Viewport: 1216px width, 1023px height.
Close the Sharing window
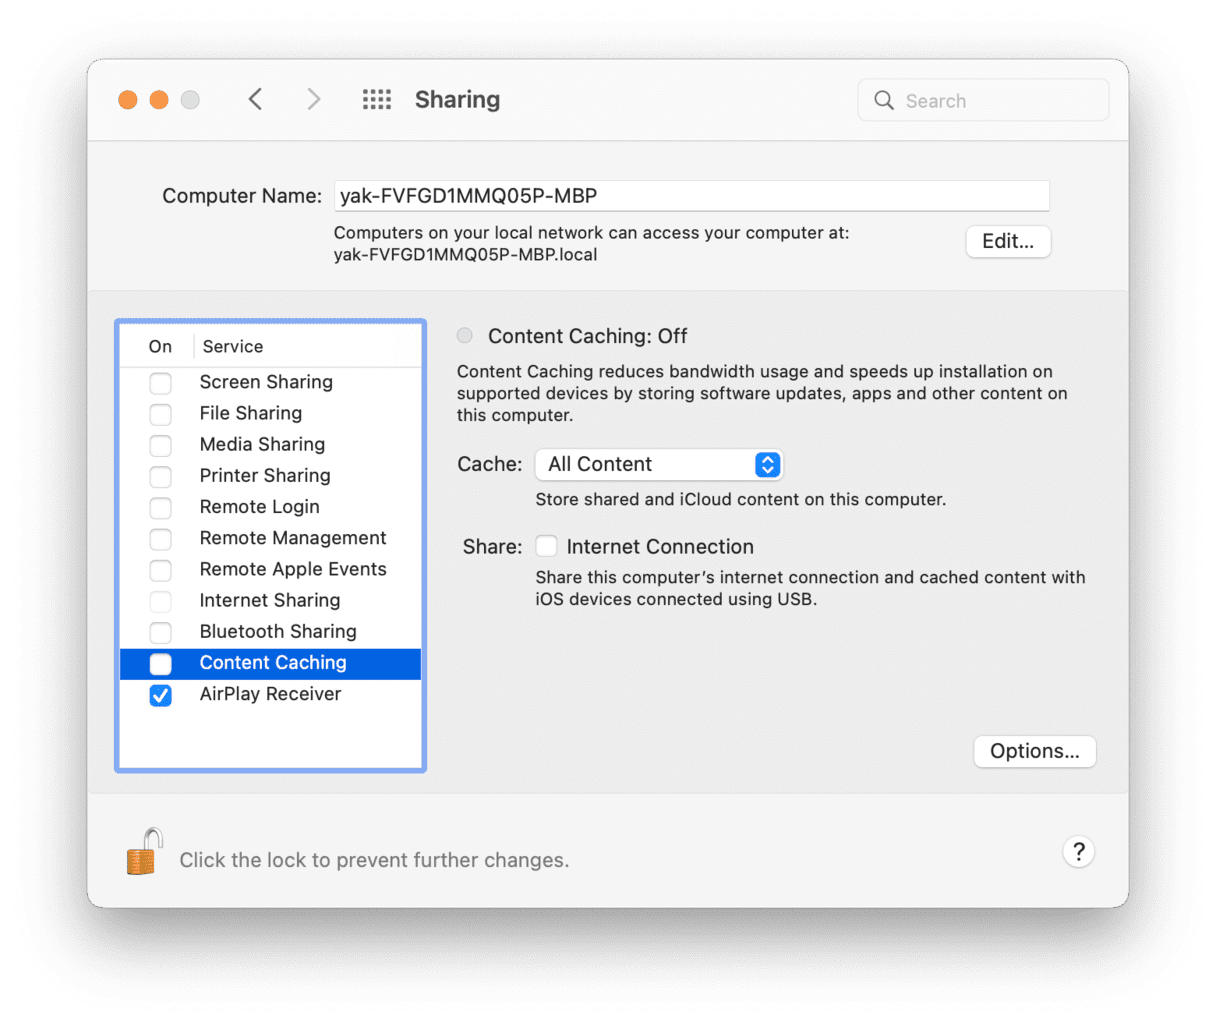click(x=128, y=100)
